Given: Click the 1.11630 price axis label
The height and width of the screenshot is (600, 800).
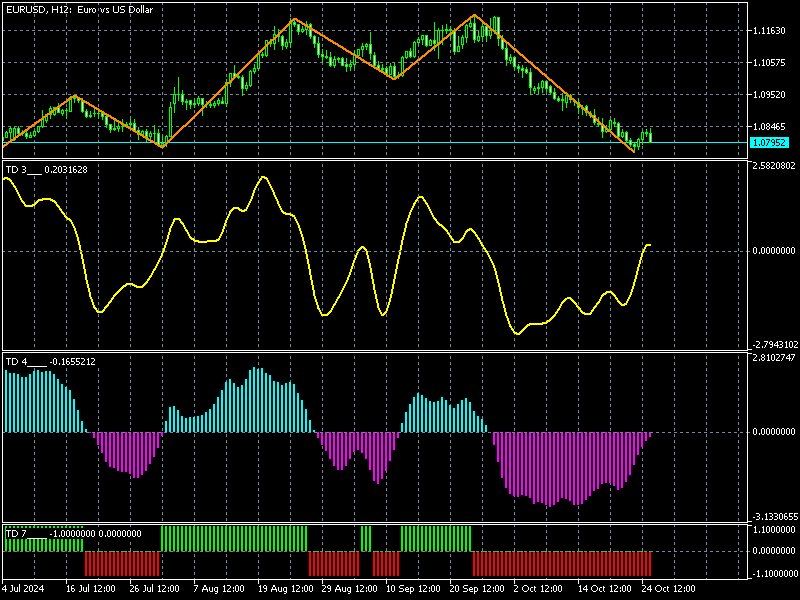Looking at the screenshot, I should (x=769, y=31).
